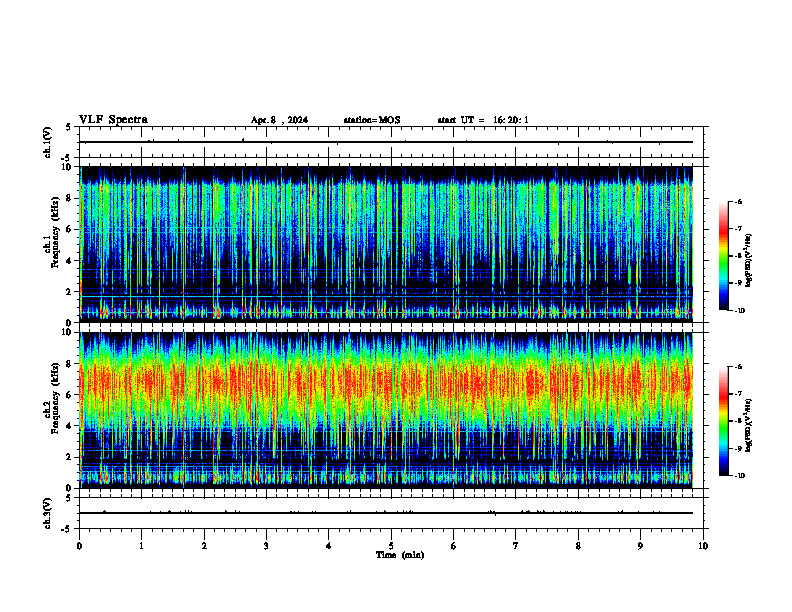Select the date text "Apr. 8 , 2024"

(279, 120)
